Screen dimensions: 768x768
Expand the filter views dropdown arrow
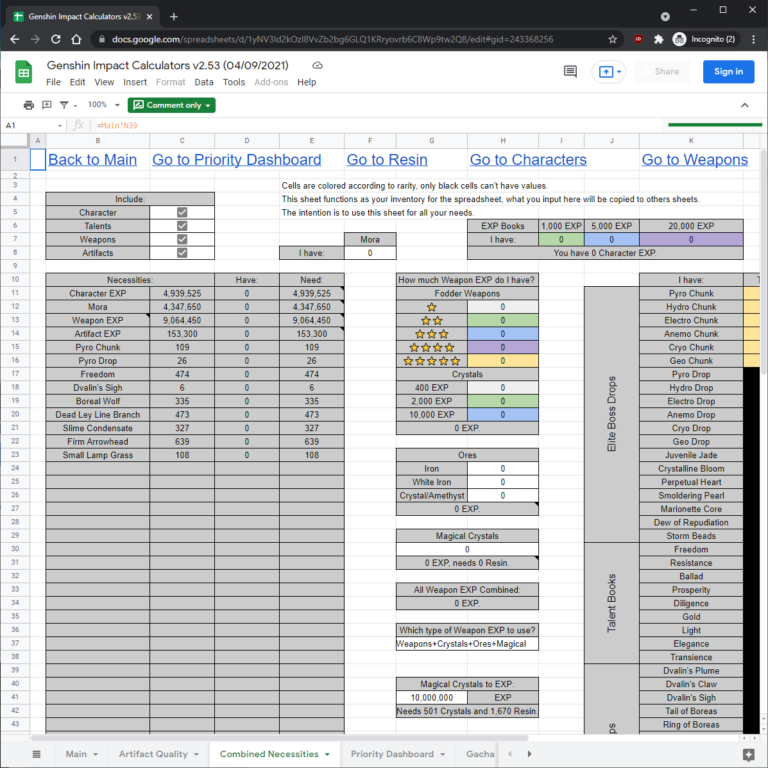point(75,106)
